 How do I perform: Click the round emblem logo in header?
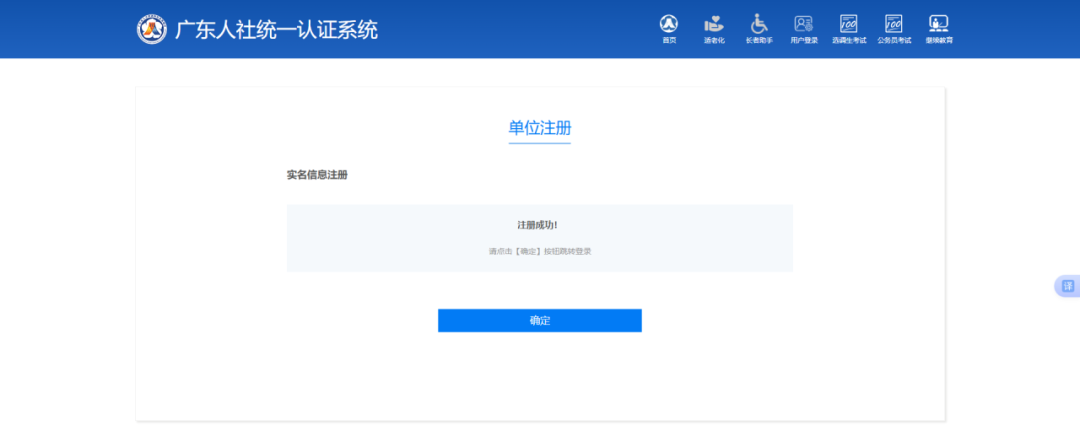point(152,29)
